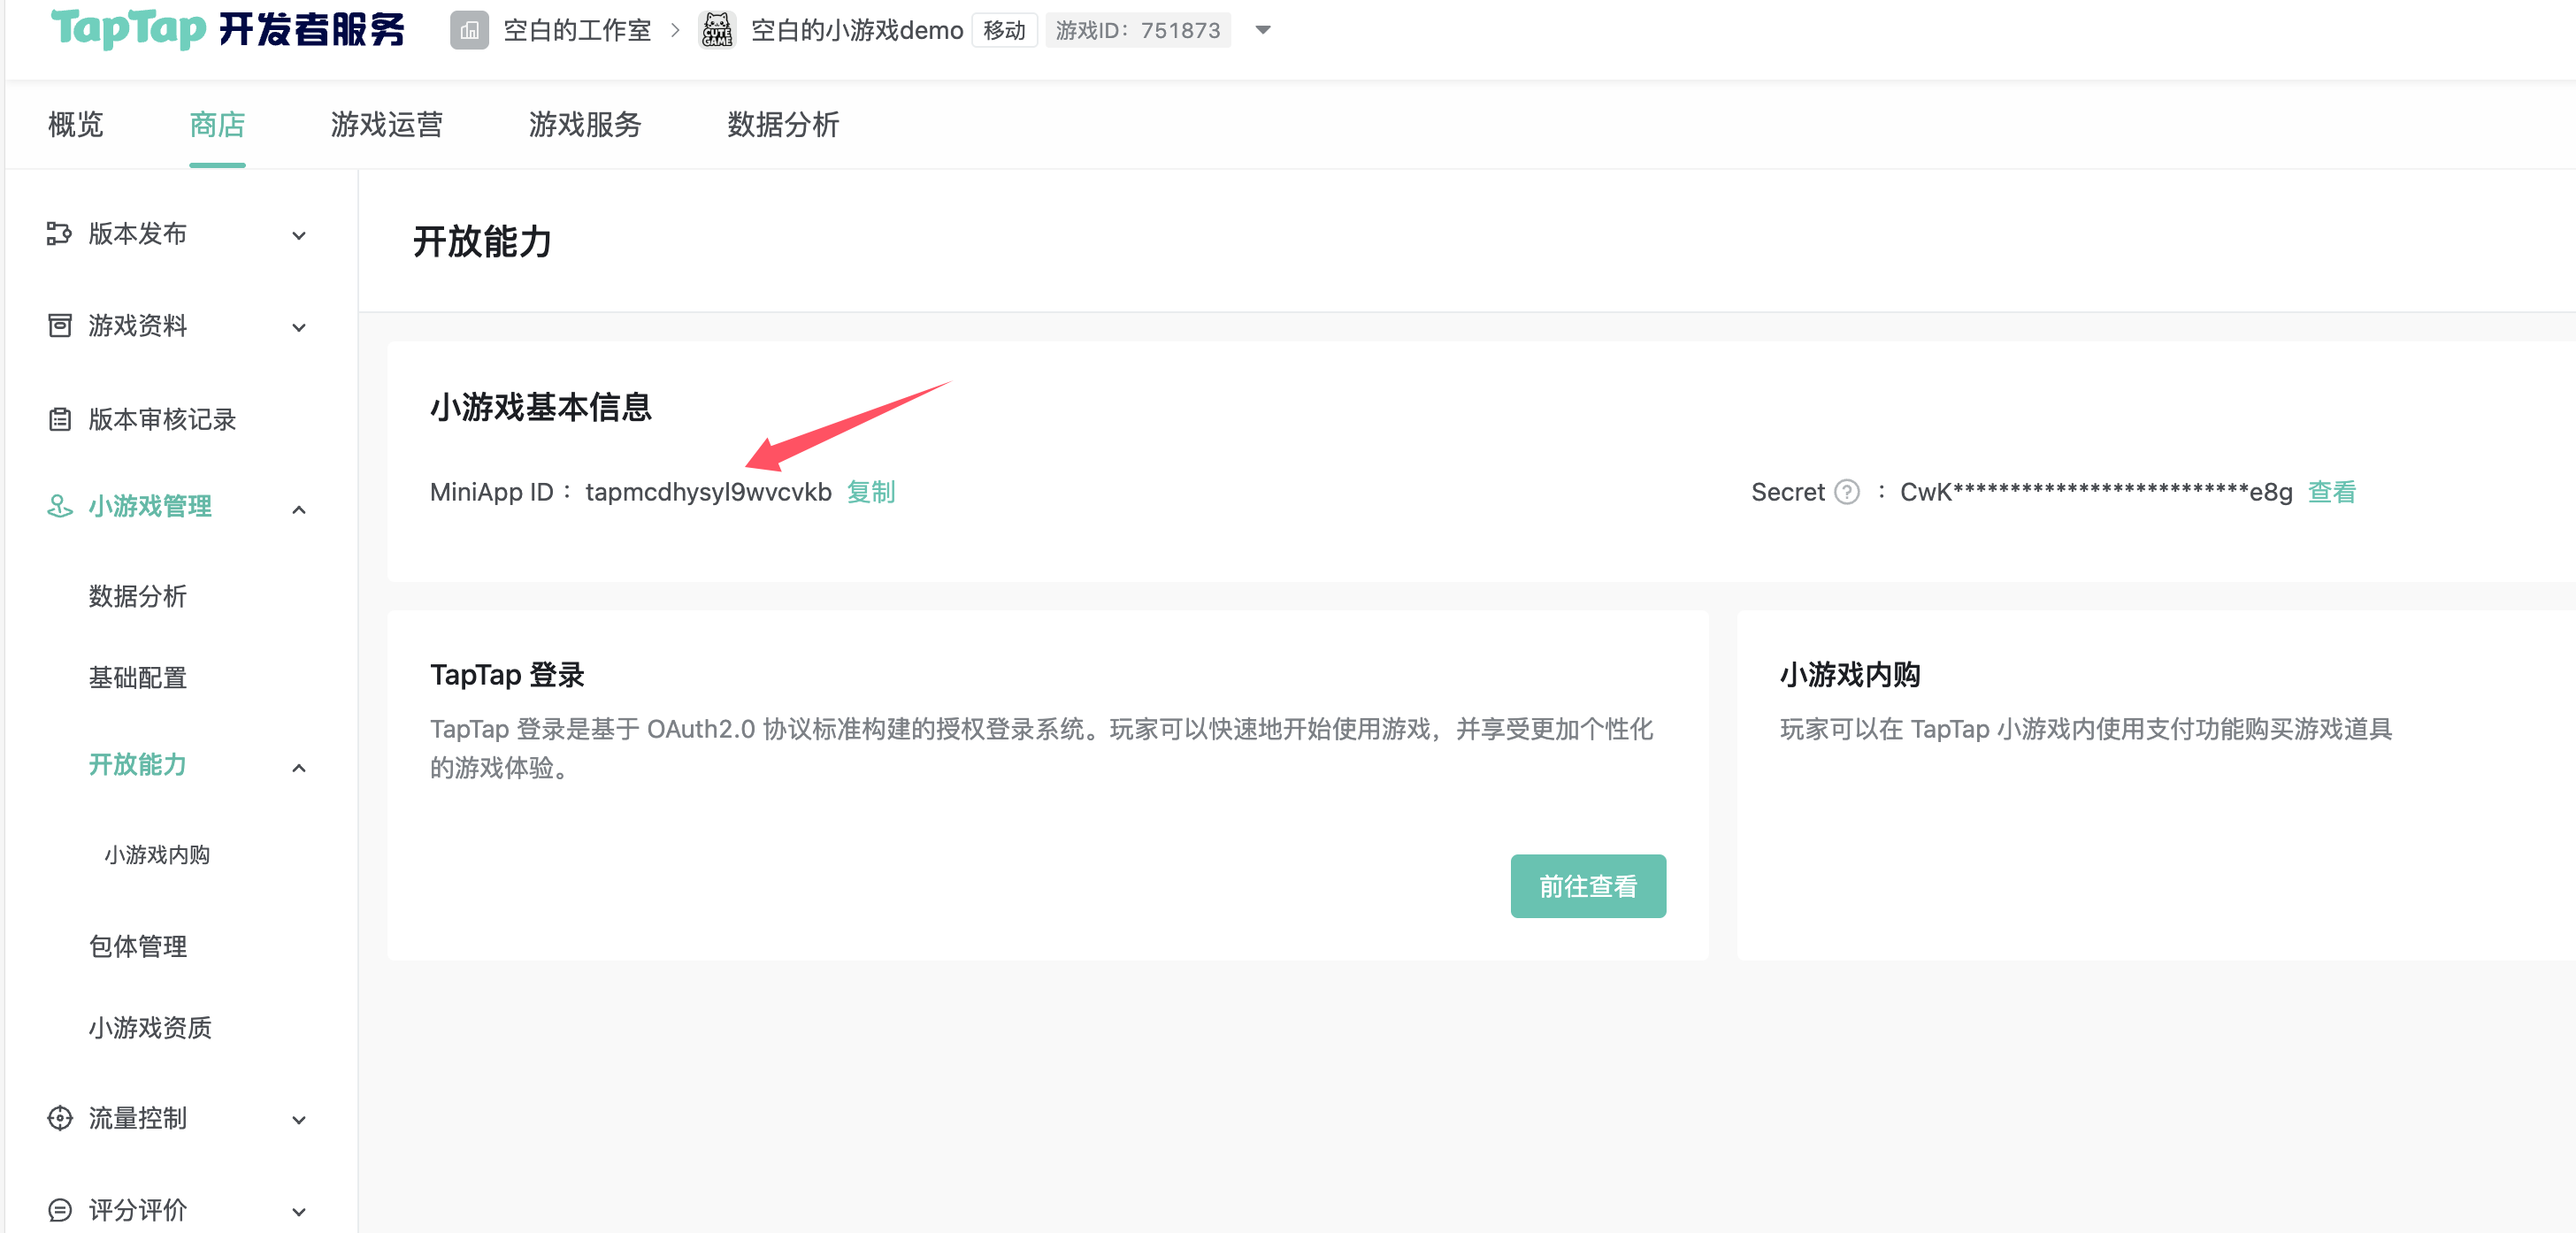Open 流量控制 in the sidebar
Viewport: 2576px width, 1233px height.
pyautogui.click(x=137, y=1118)
